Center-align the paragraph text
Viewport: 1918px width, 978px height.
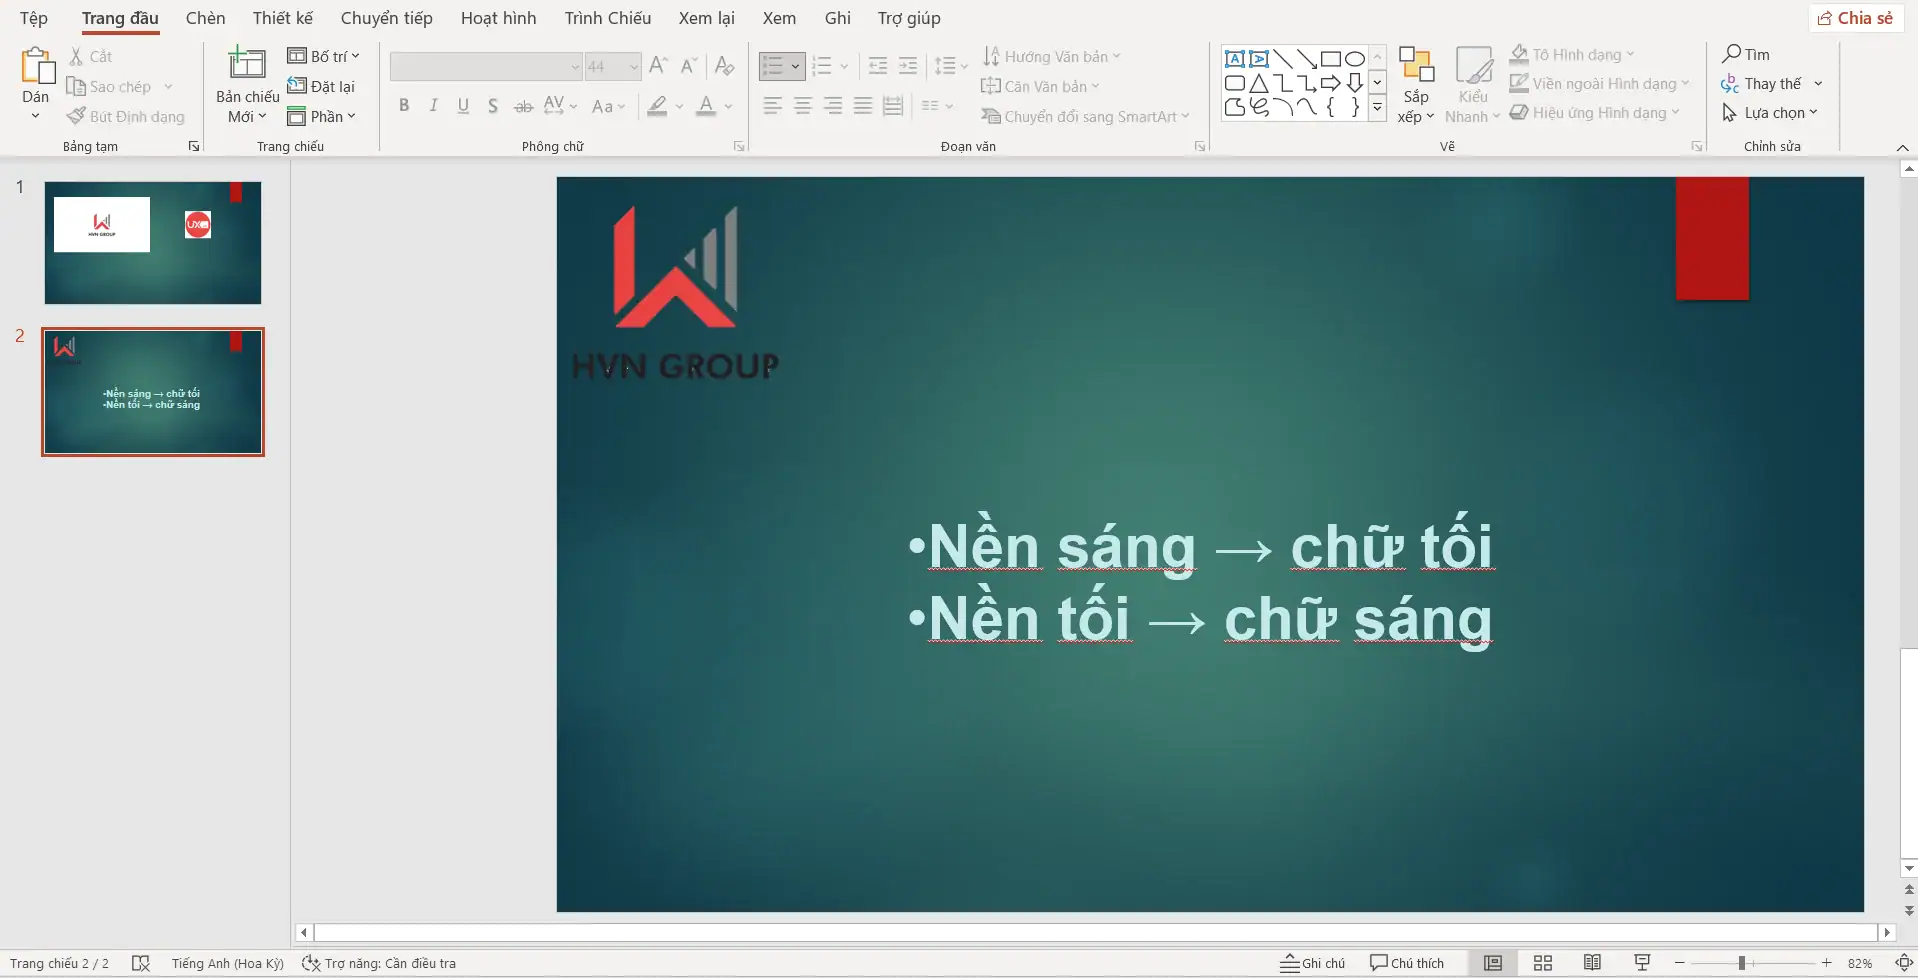[x=803, y=105]
